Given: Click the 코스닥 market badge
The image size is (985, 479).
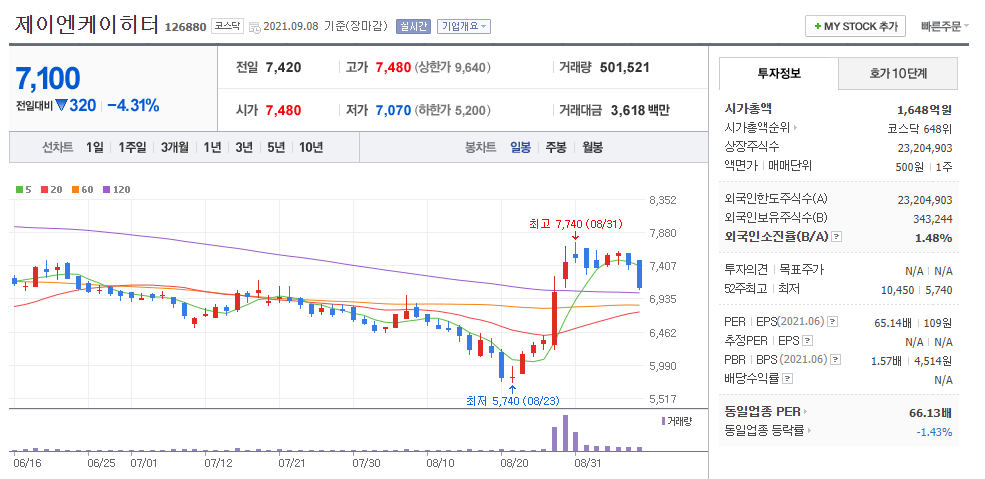Looking at the screenshot, I should coord(227,26).
